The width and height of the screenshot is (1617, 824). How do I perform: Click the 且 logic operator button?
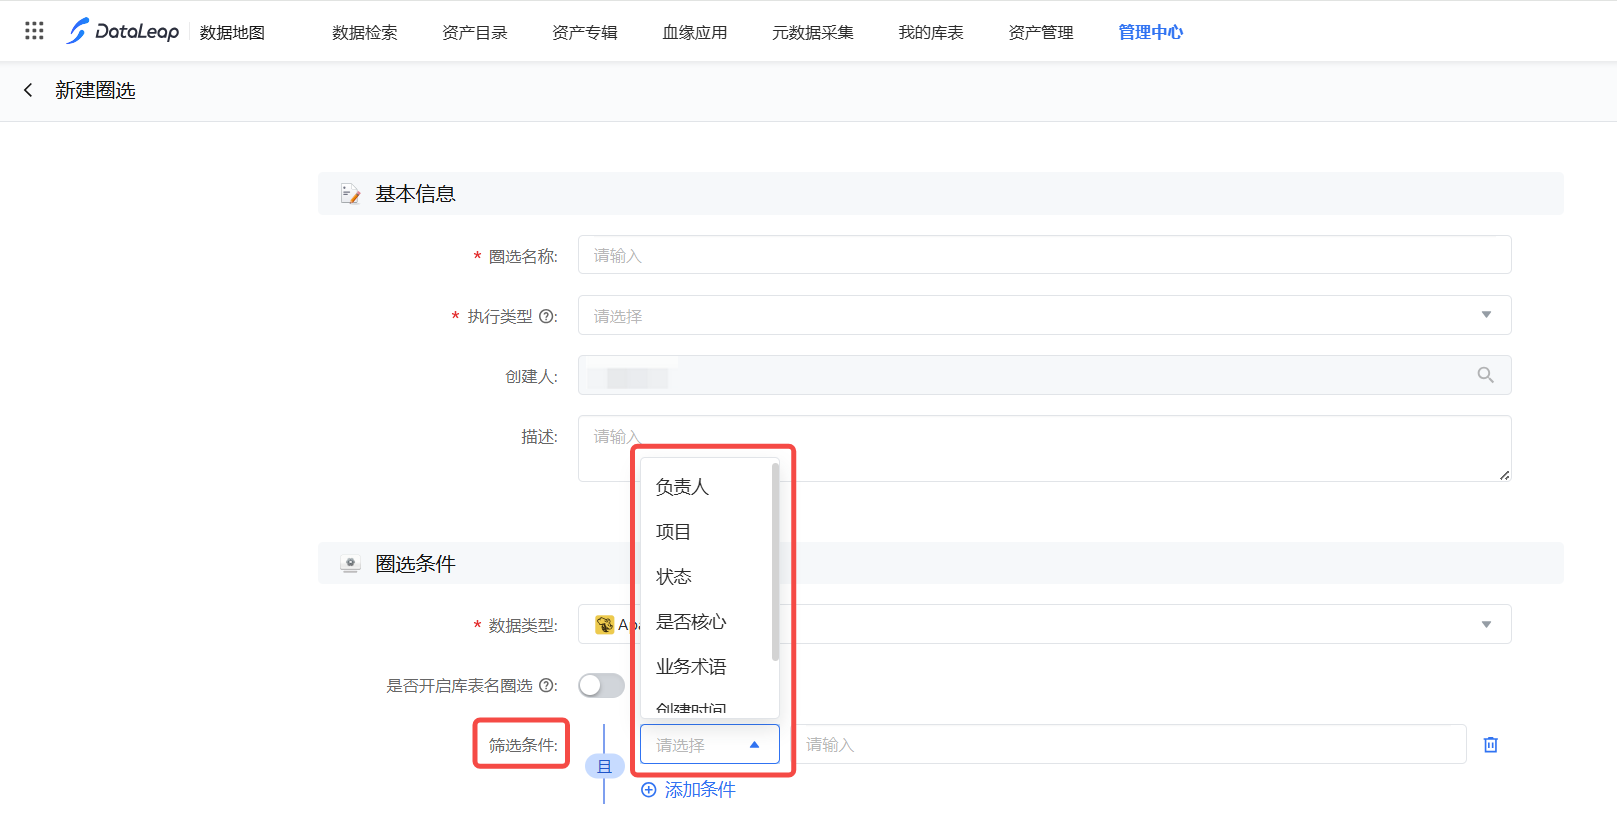point(604,766)
